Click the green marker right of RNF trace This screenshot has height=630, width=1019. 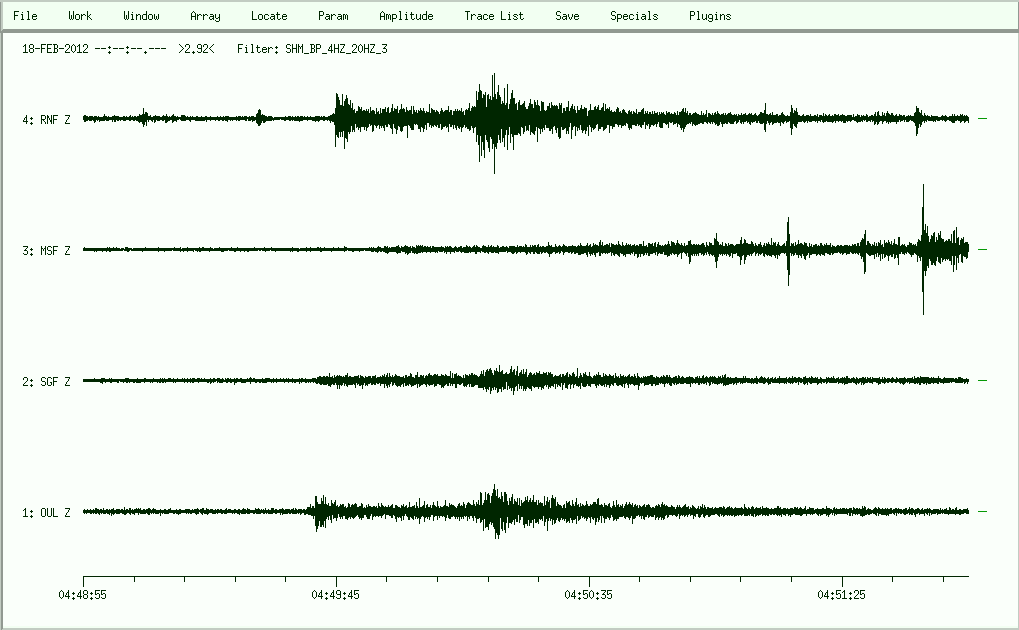coord(982,119)
